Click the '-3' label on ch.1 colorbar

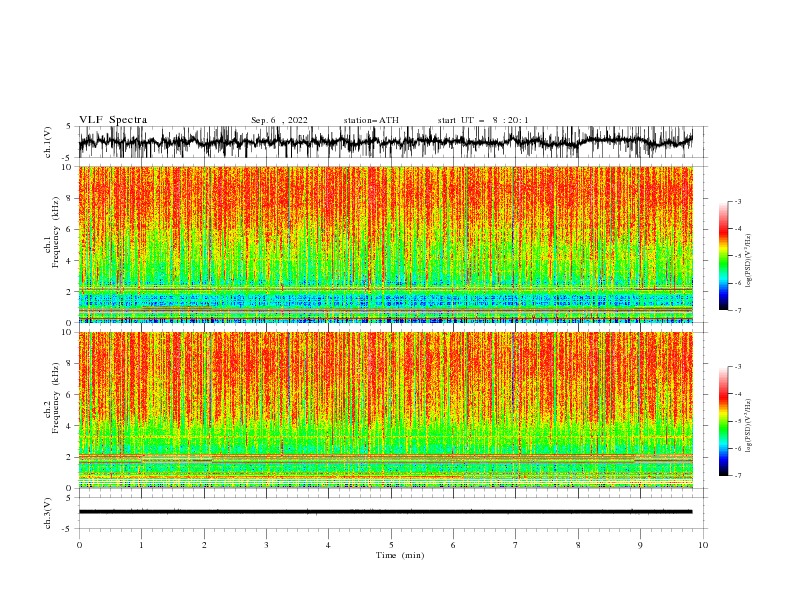737,201
